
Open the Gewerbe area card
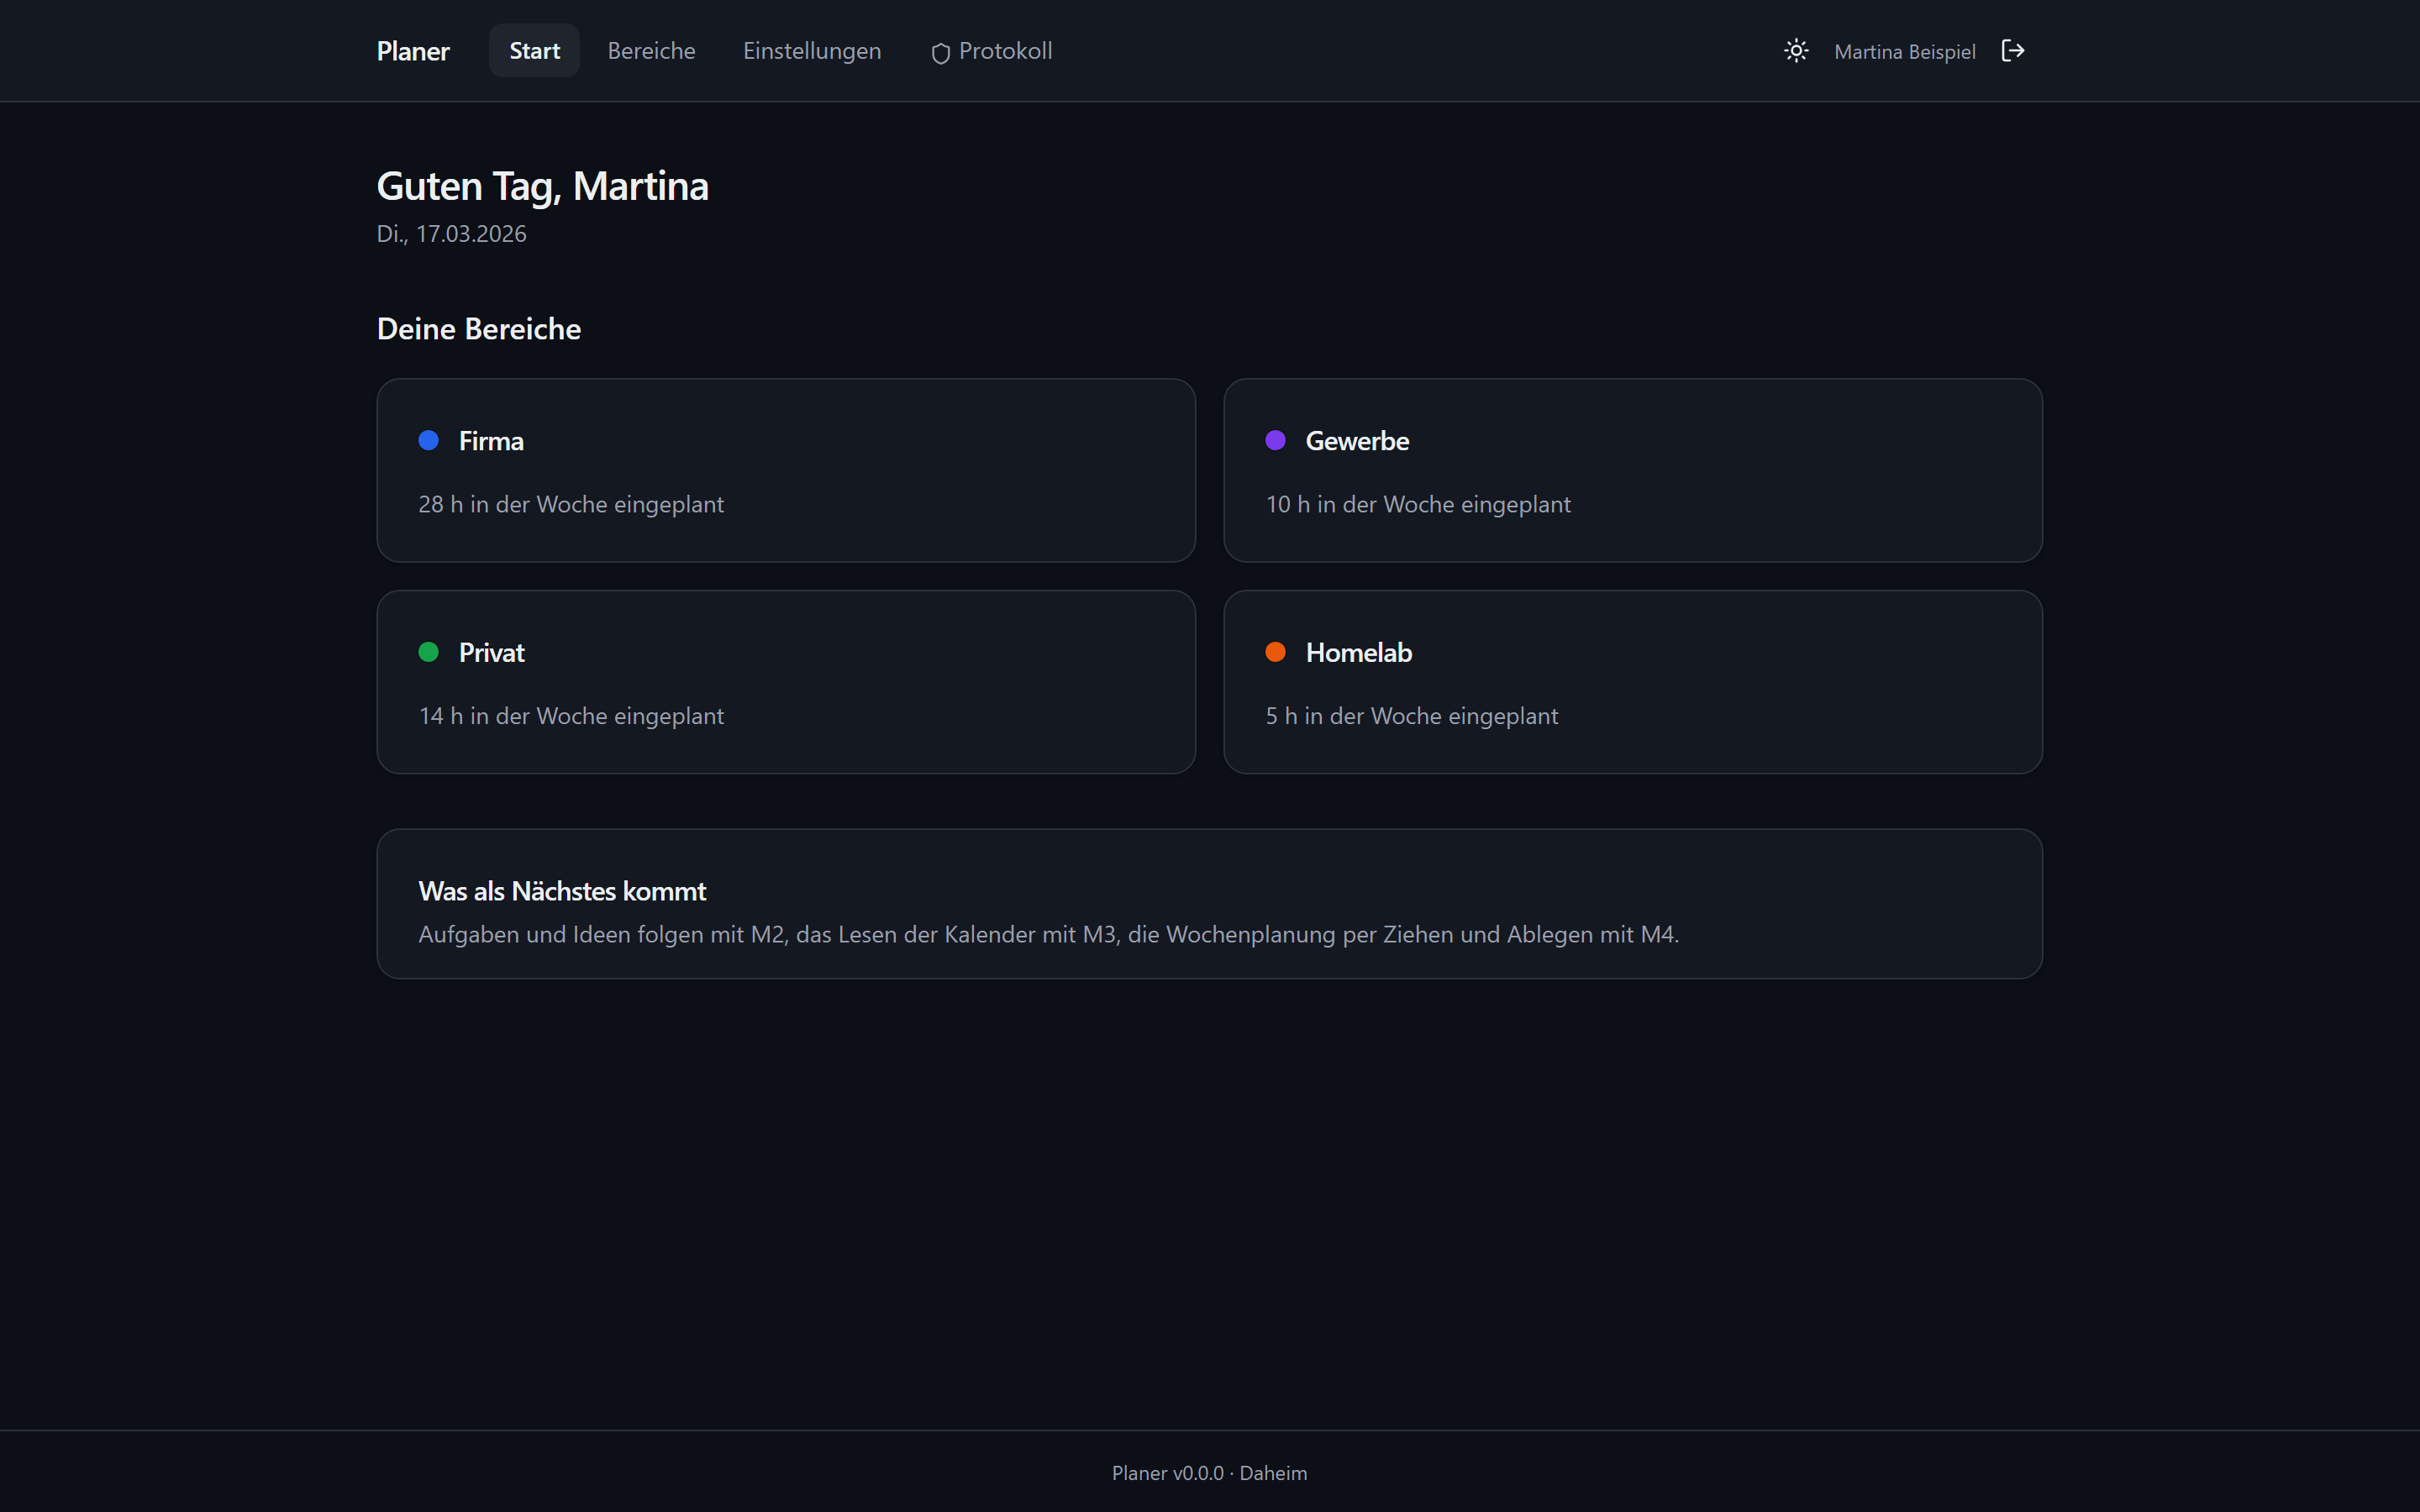pos(1633,470)
